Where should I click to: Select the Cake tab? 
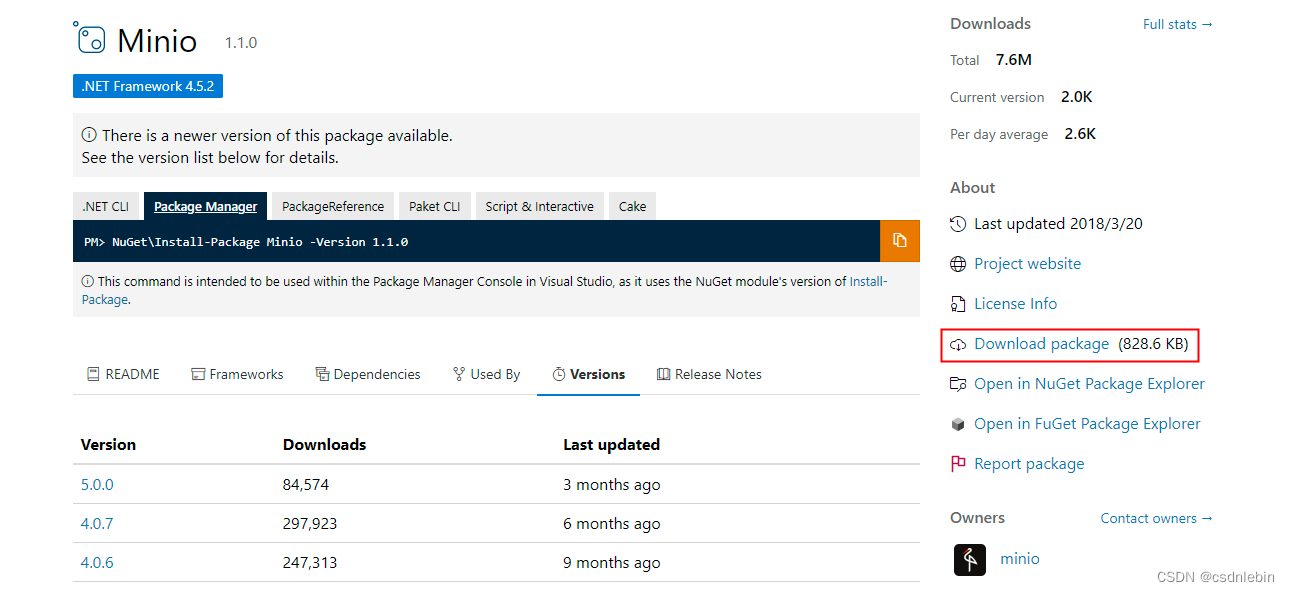632,206
